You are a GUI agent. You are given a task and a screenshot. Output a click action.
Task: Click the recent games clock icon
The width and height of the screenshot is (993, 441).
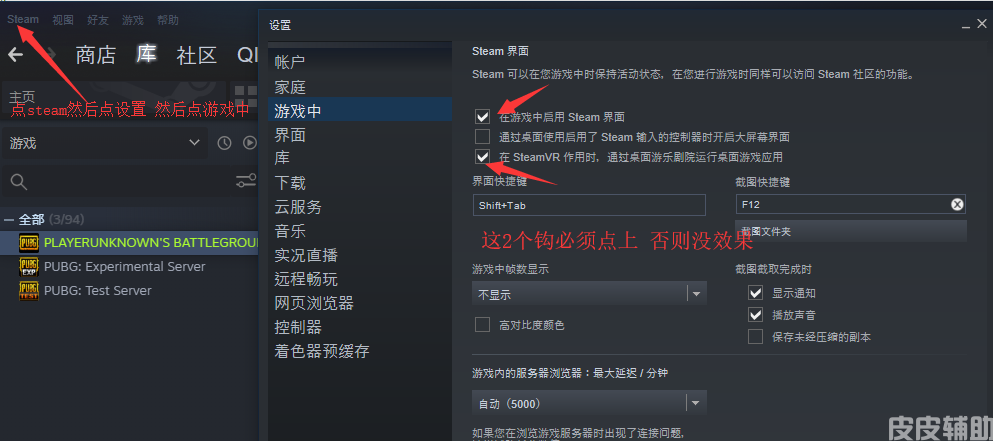[224, 143]
